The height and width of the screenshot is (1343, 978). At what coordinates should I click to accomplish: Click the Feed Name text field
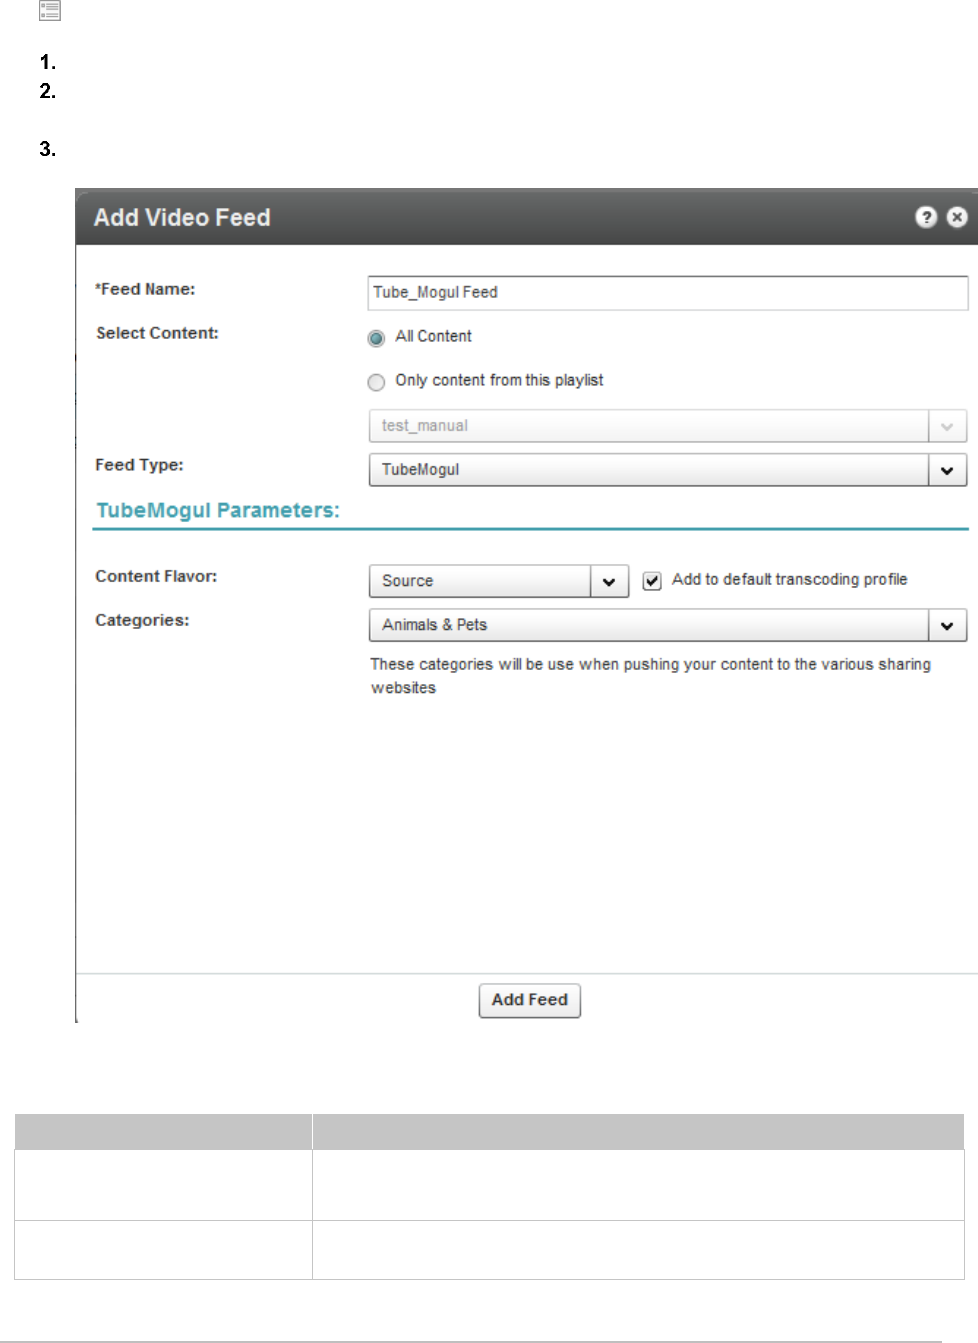[x=667, y=292]
